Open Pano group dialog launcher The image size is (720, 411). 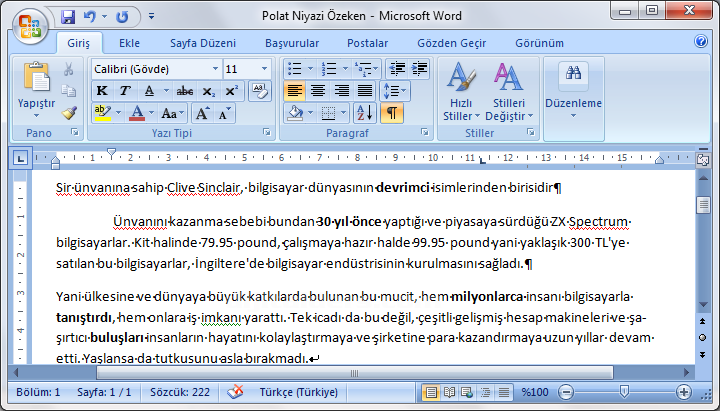pos(74,133)
